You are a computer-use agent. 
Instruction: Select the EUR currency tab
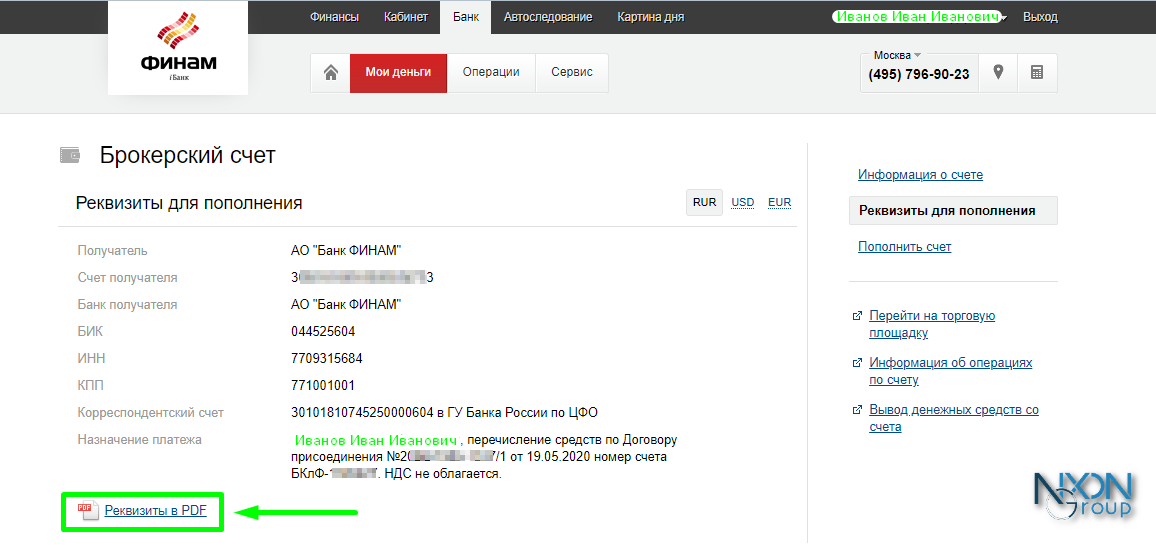(x=779, y=202)
